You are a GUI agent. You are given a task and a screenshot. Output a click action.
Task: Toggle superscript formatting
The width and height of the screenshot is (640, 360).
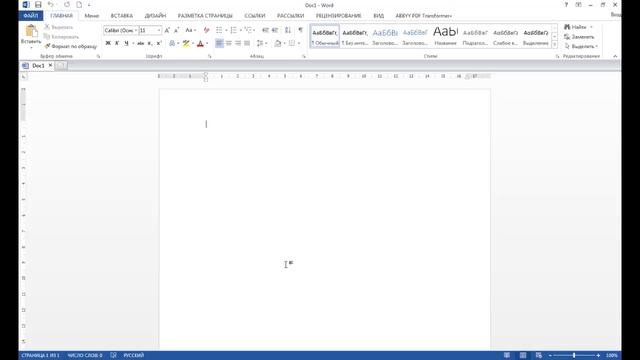click(159, 43)
